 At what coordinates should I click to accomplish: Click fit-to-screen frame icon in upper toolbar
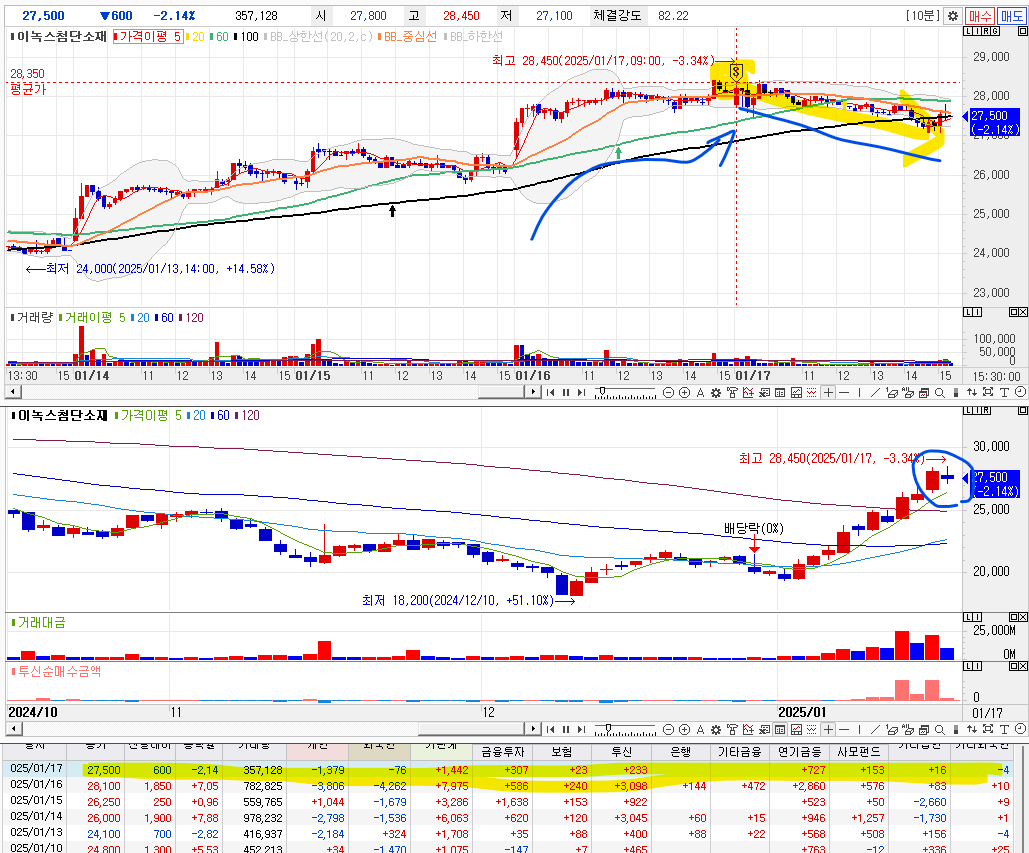[x=988, y=392]
